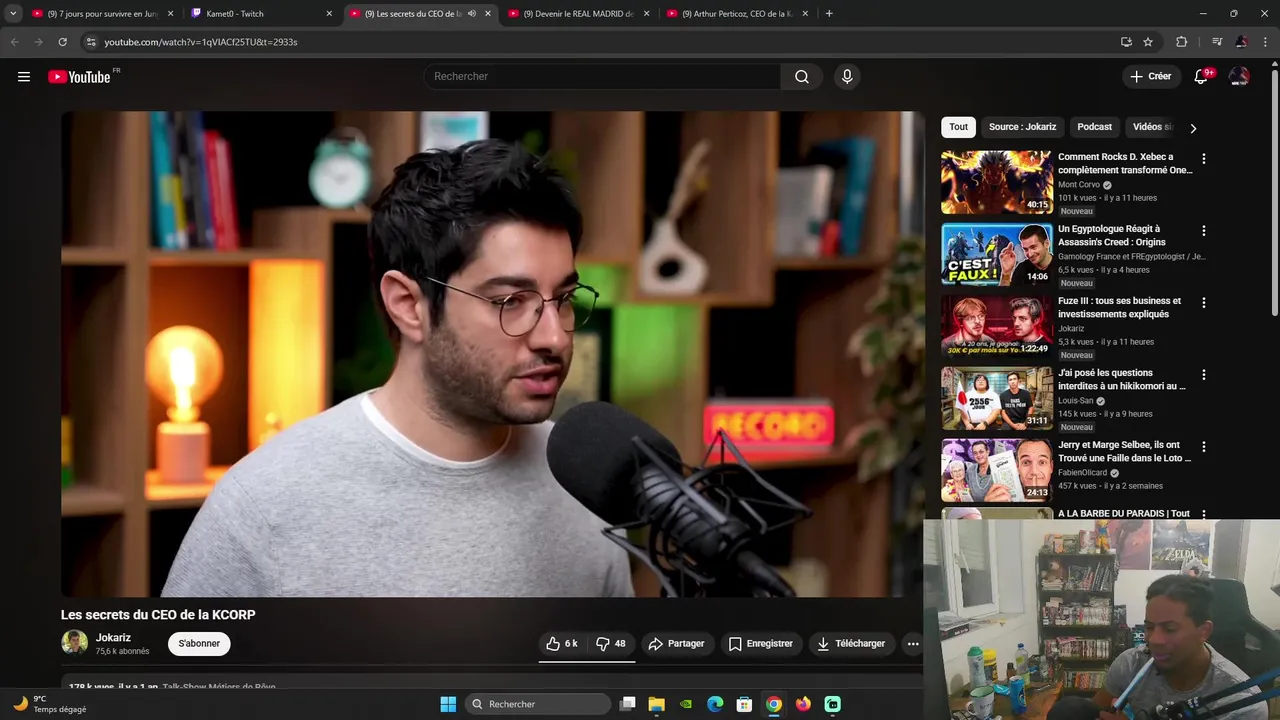Image resolution: width=1280 pixels, height=720 pixels.
Task: Click the Chrome address bar URL
Action: click(x=200, y=42)
